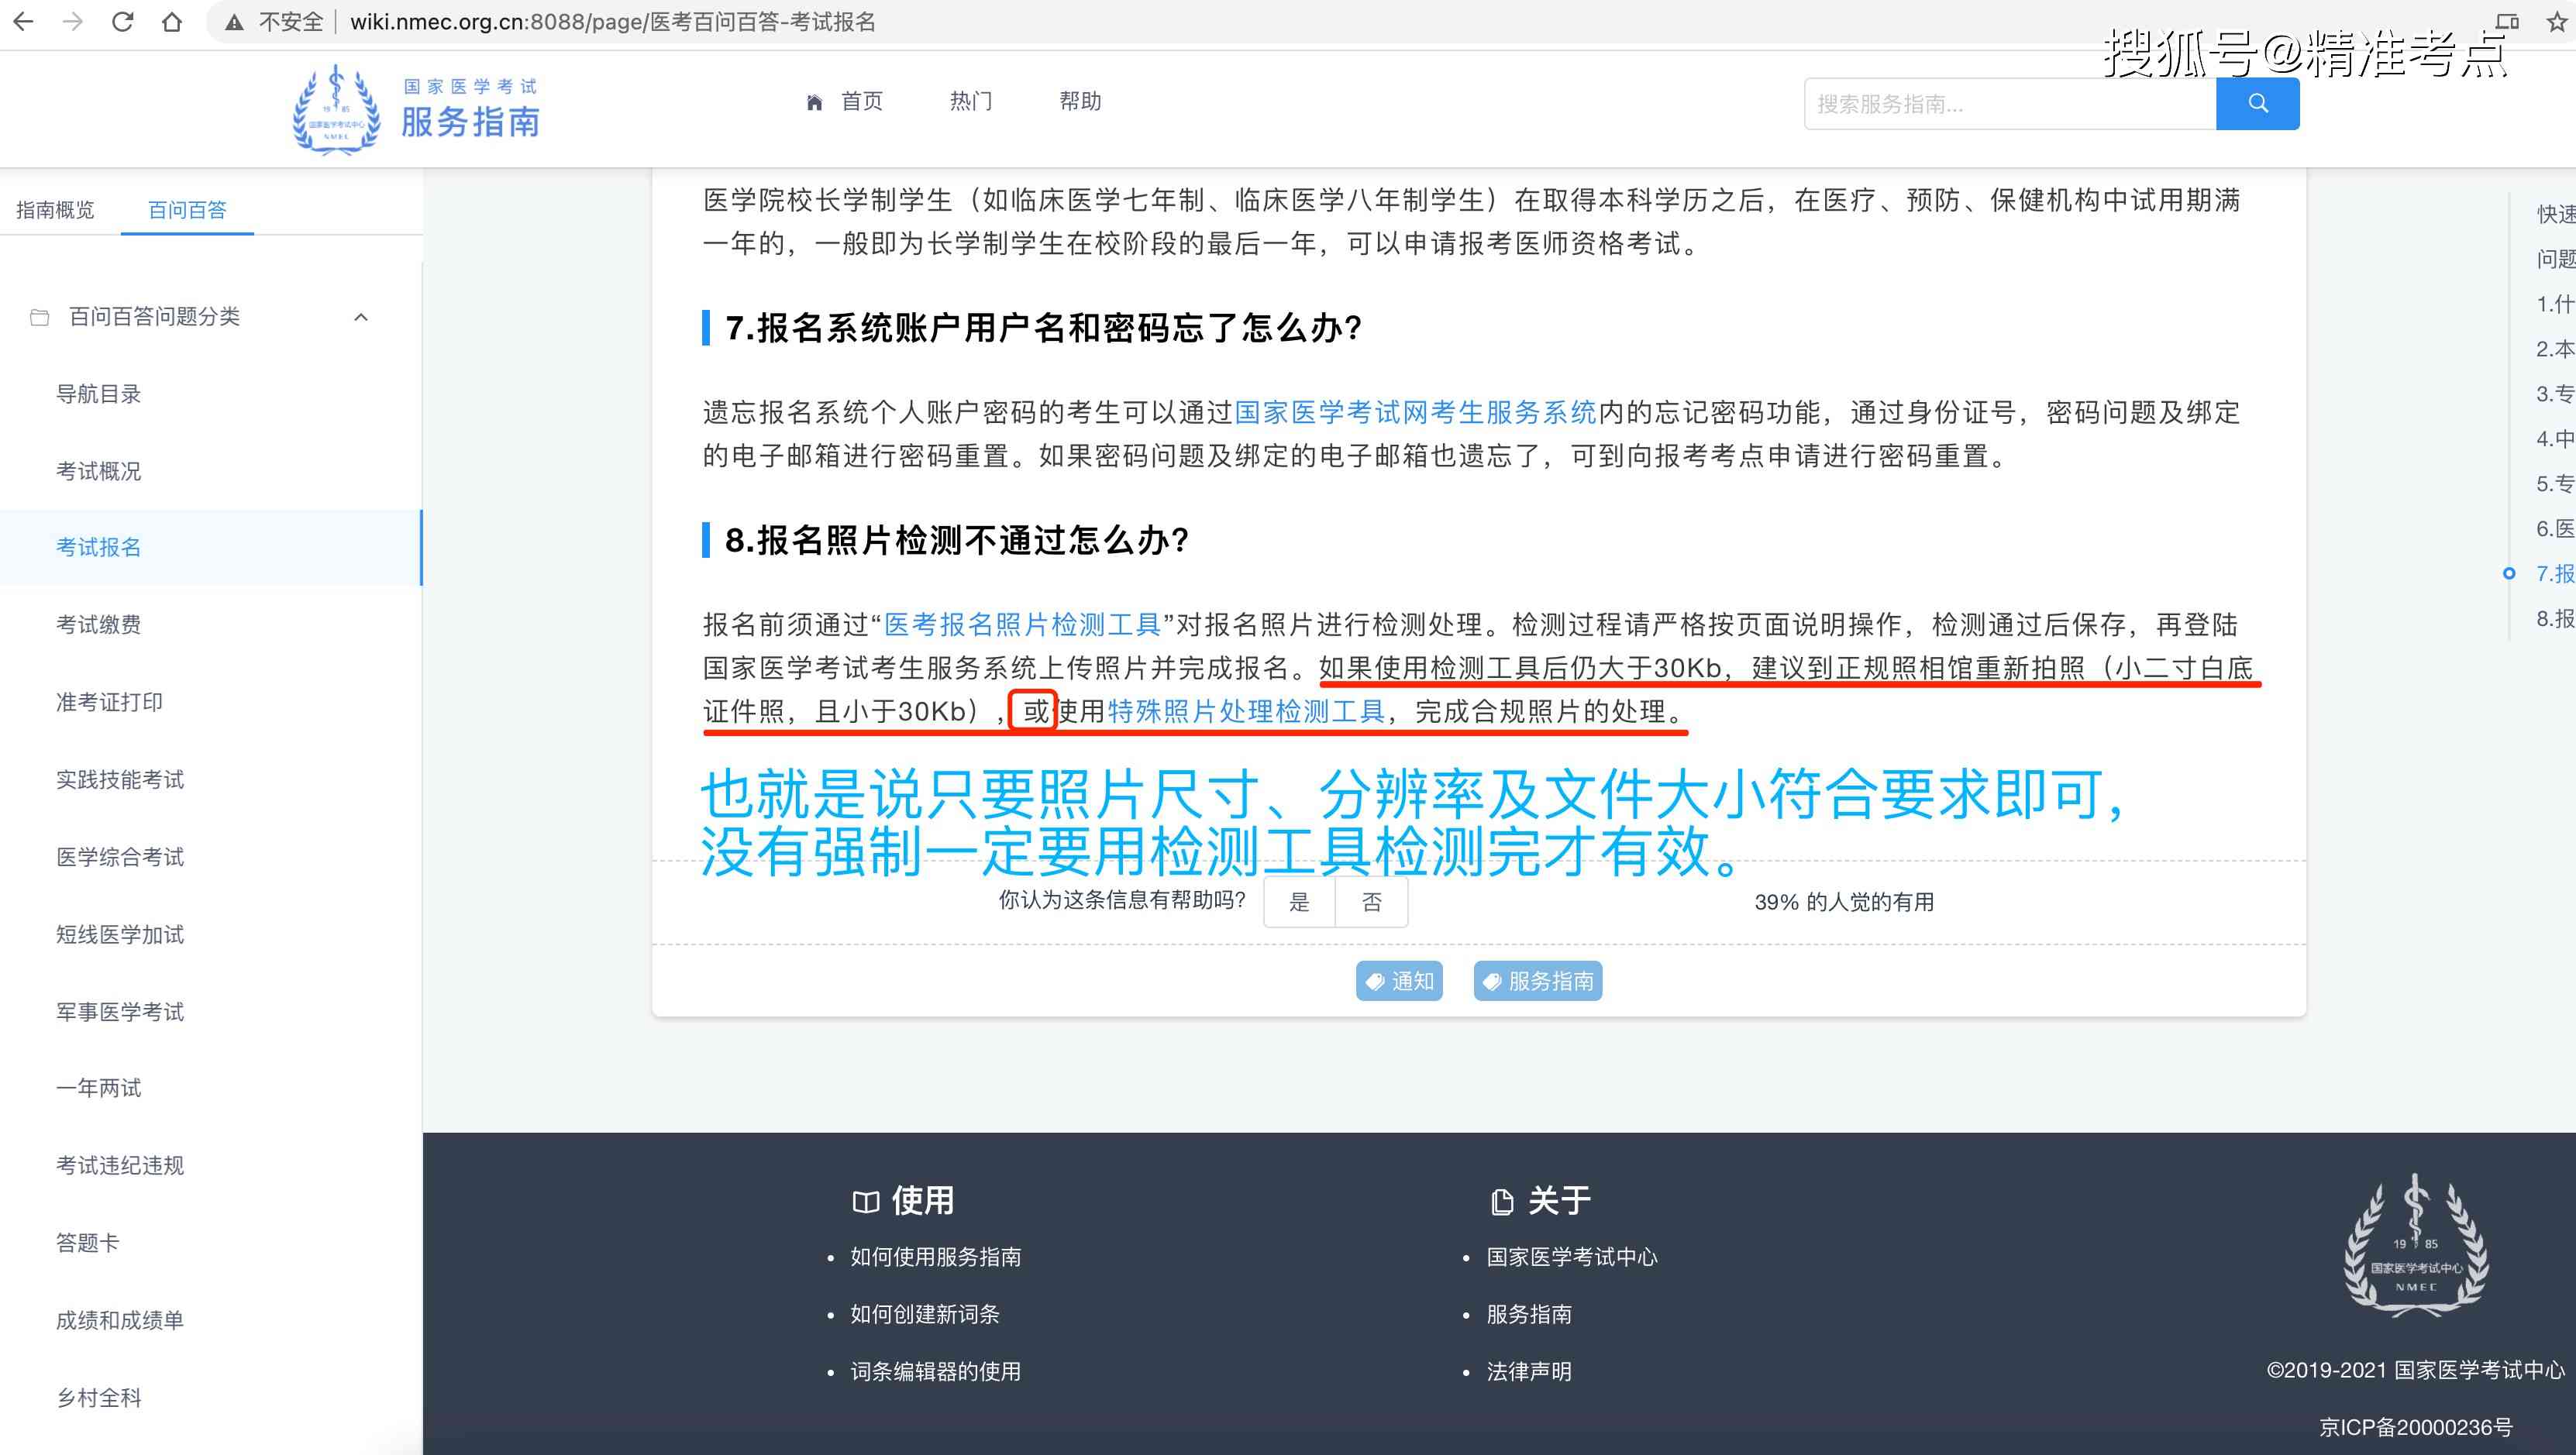Open footer link 词条编辑器的使用
2576x1455 pixels.
936,1371
